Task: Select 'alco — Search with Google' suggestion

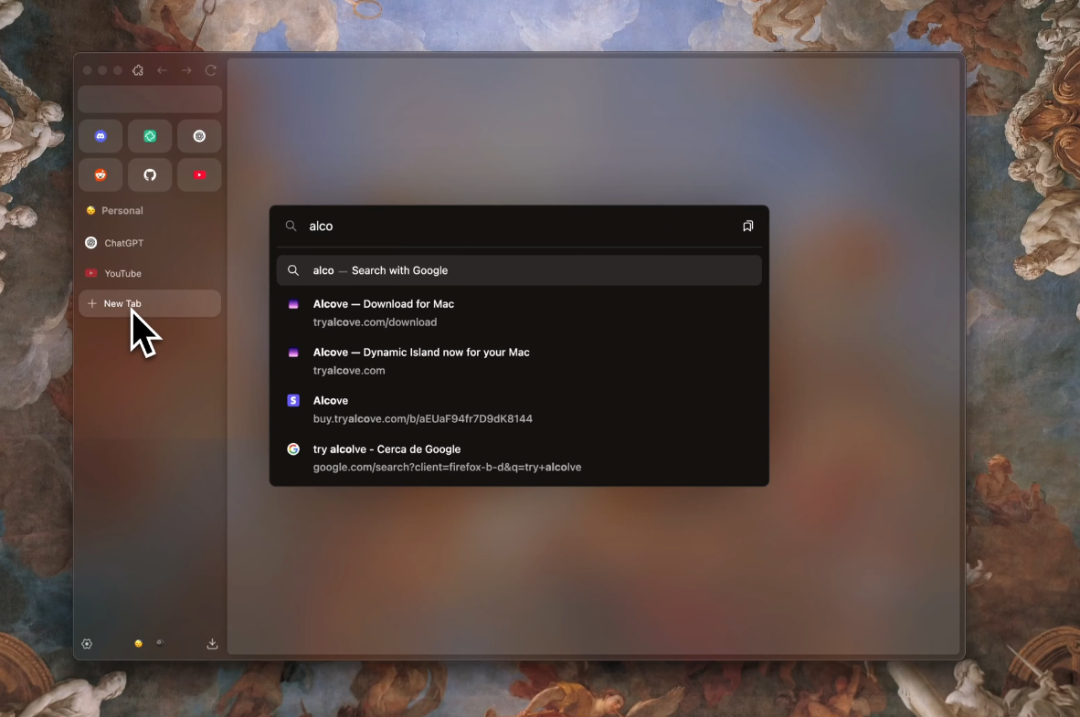Action: click(x=519, y=271)
